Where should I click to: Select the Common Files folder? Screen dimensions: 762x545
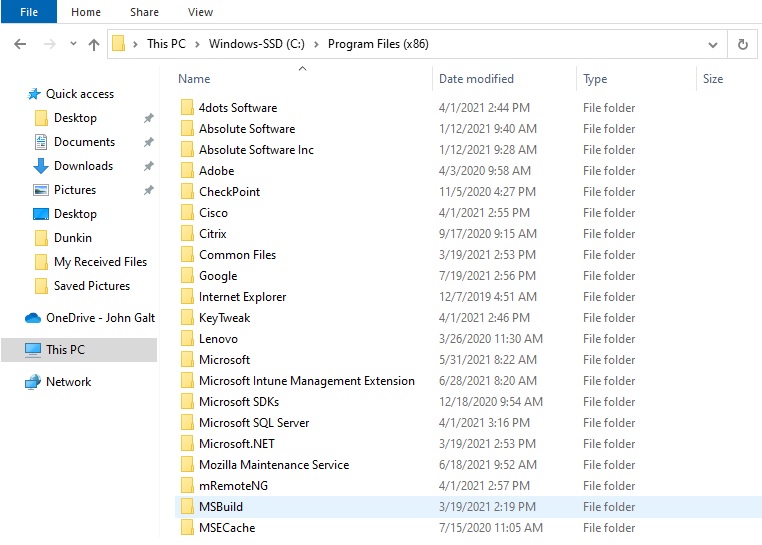(237, 254)
